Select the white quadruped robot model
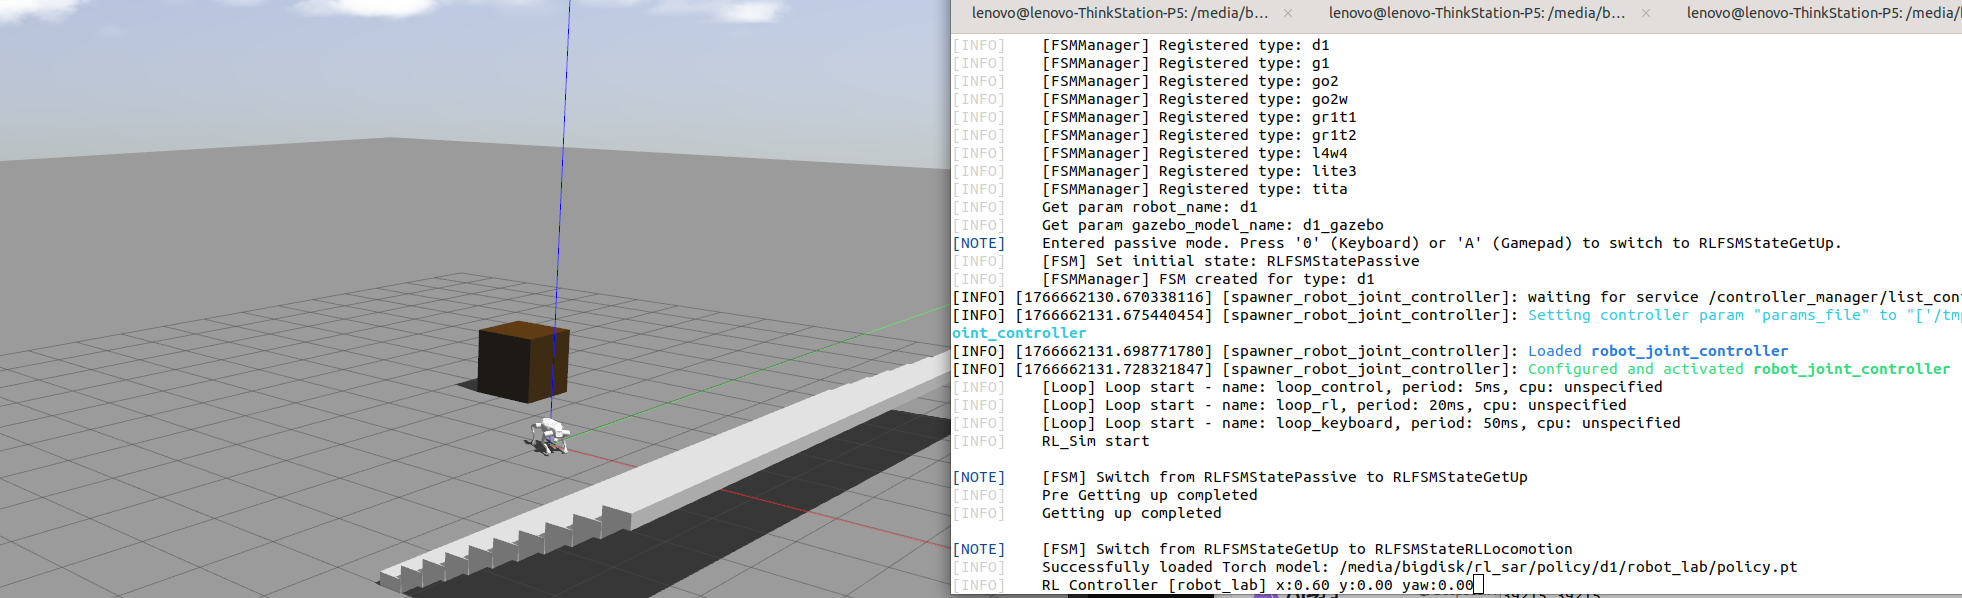Viewport: 1962px width, 598px height. coord(549,436)
